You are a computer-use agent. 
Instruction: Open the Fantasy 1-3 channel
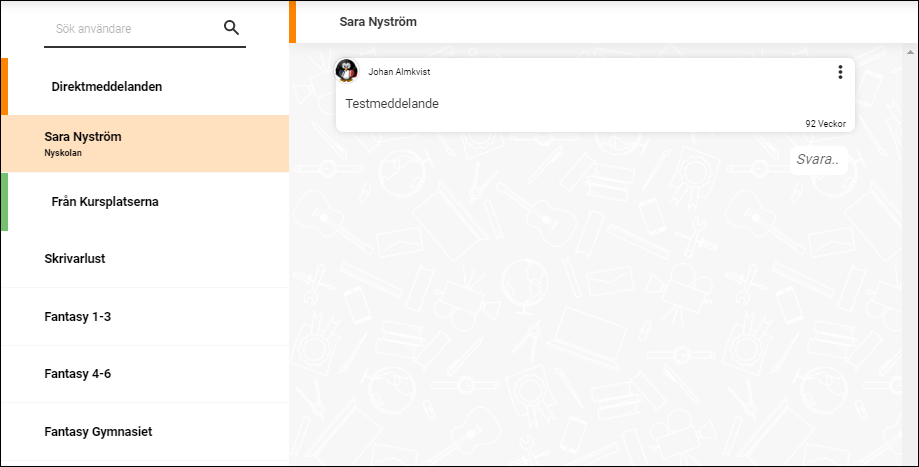[145, 316]
